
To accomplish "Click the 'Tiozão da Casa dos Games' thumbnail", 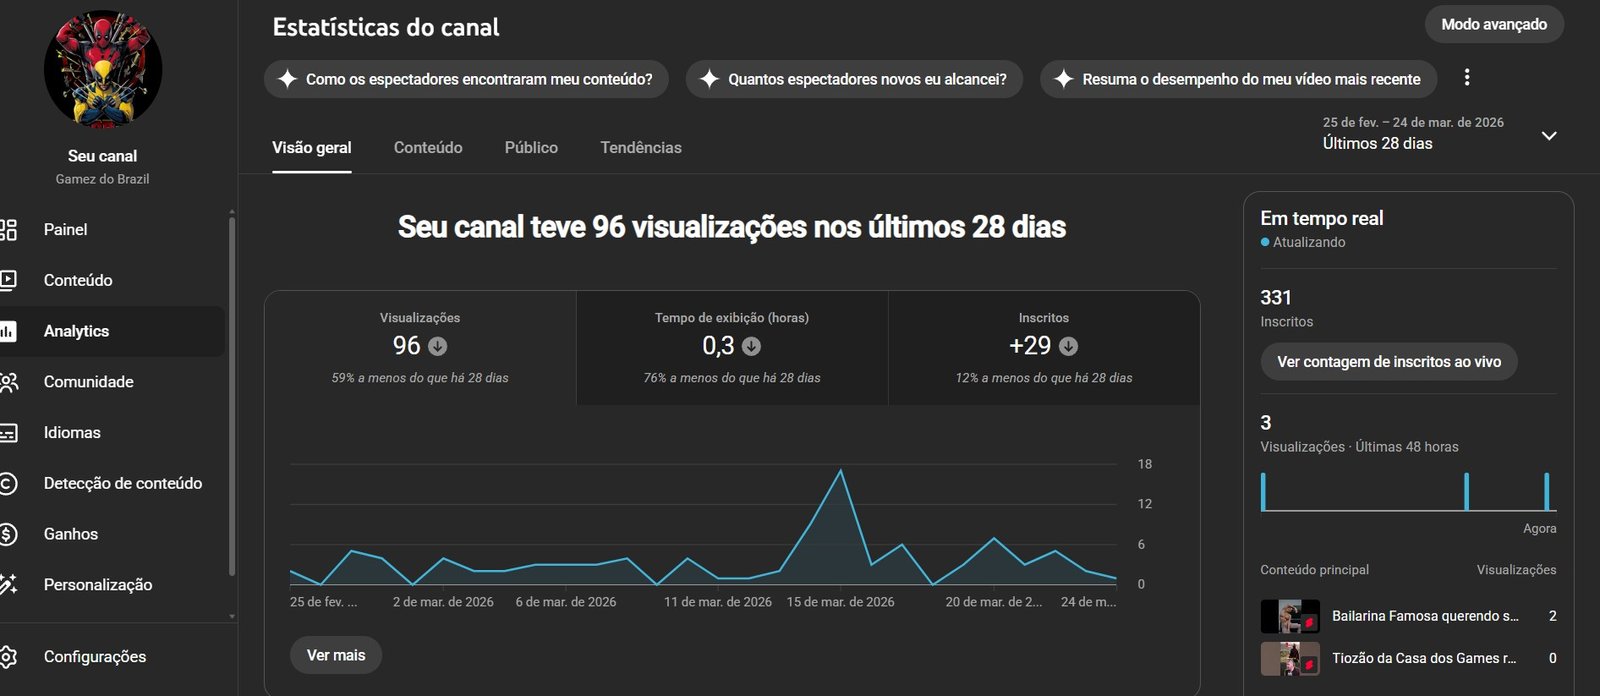I will click(x=1290, y=658).
